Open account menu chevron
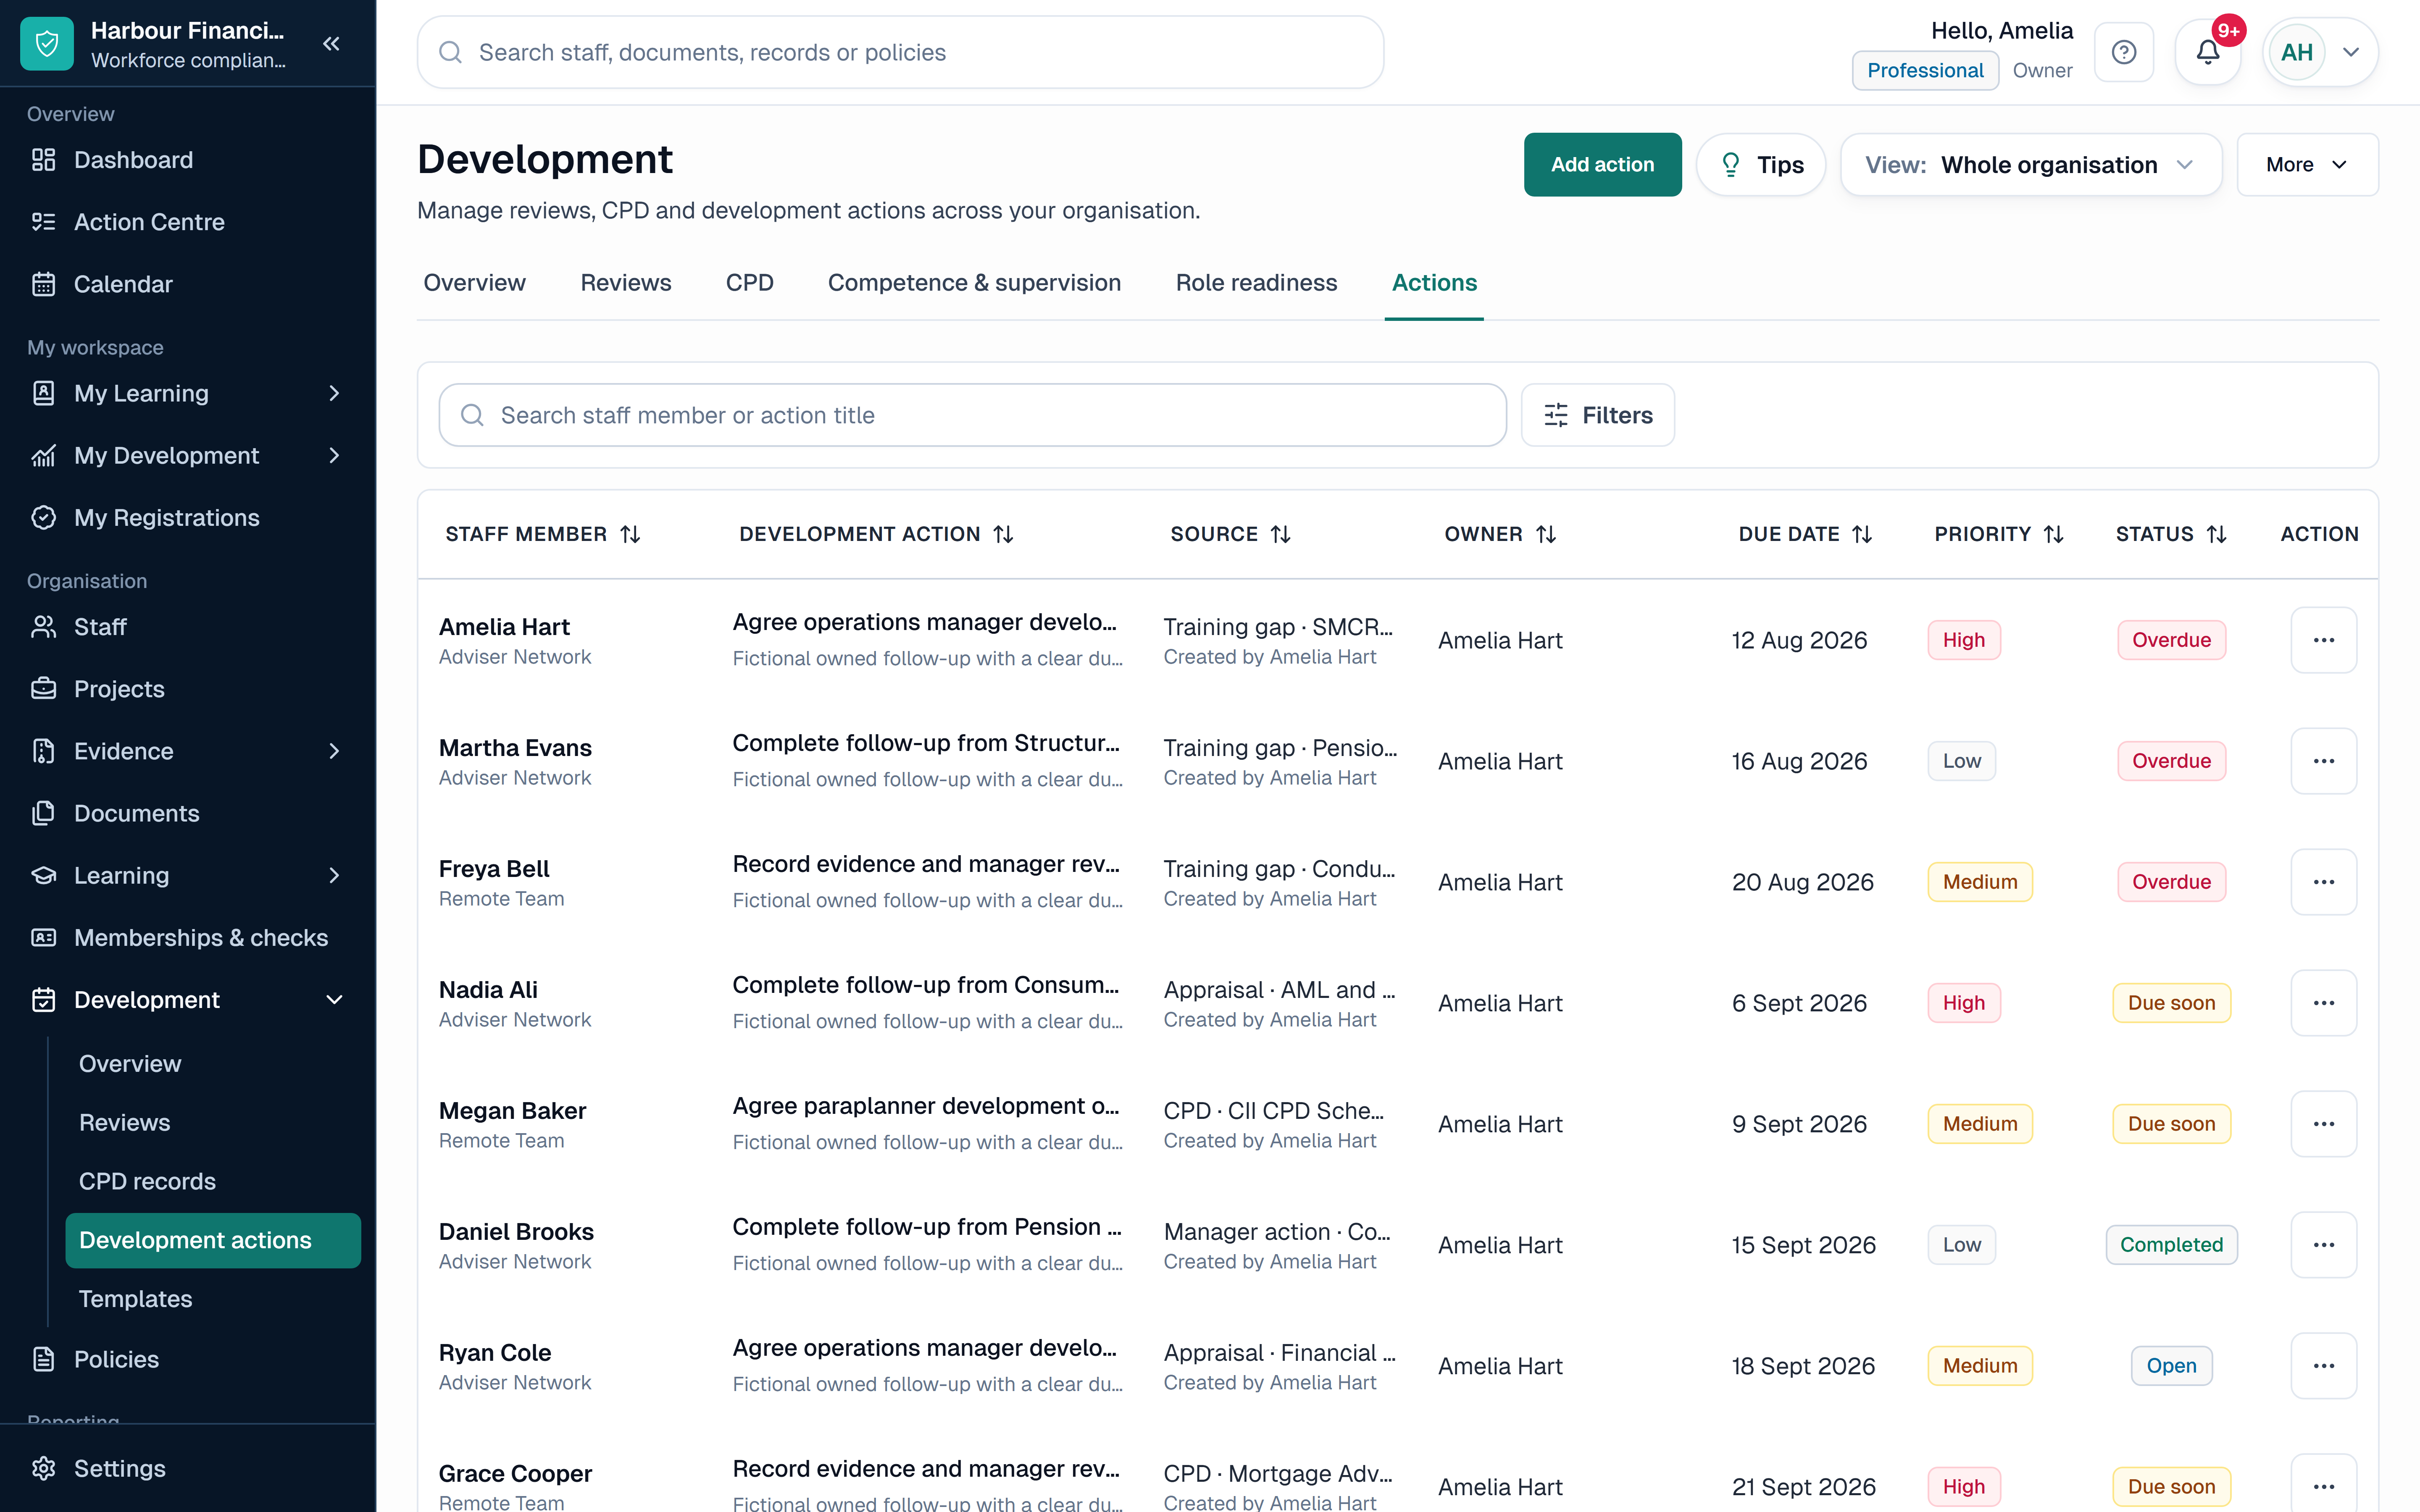 pos(2351,52)
